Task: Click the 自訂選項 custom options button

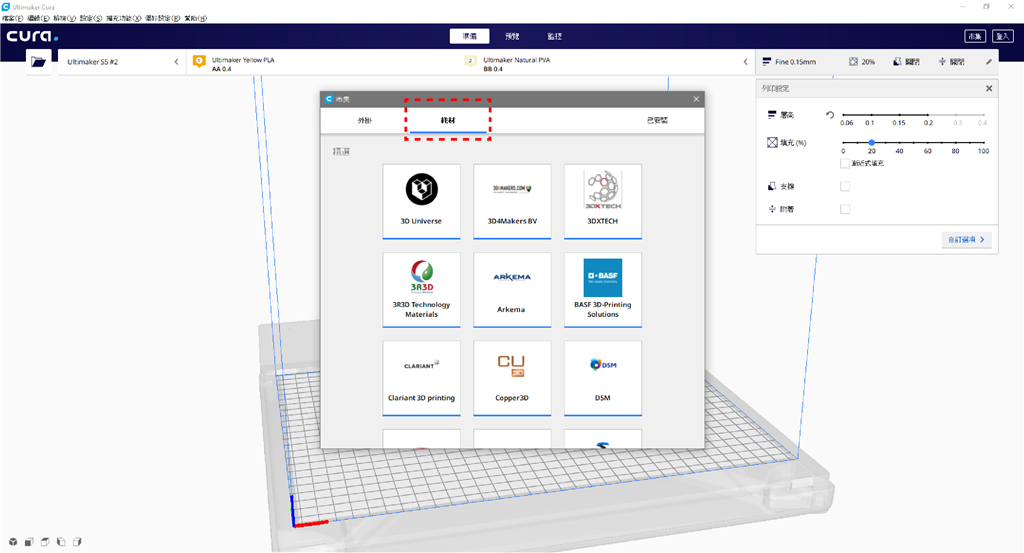Action: point(966,240)
